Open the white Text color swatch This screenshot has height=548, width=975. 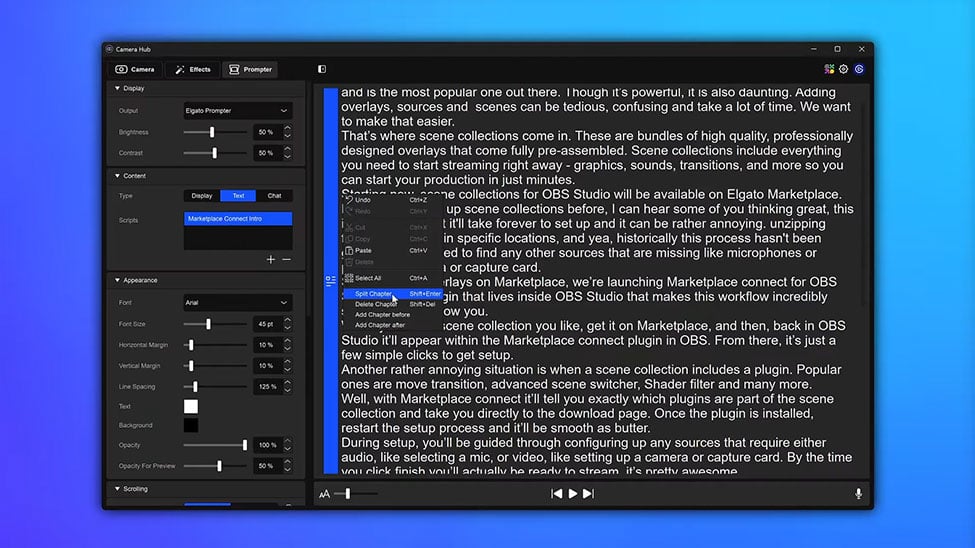(191, 407)
